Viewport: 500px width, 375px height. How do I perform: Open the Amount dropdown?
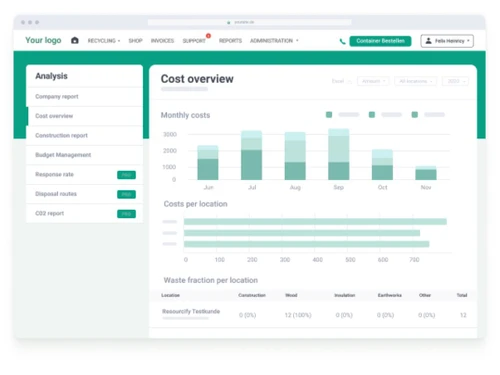(x=373, y=81)
